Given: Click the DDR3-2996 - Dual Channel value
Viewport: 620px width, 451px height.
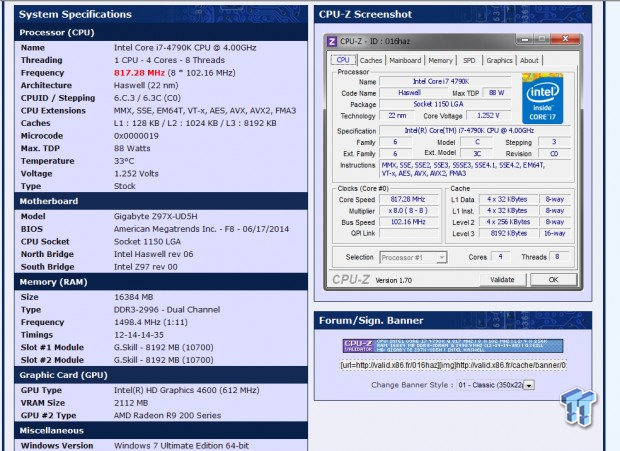Looking at the screenshot, I should pyautogui.click(x=167, y=309).
